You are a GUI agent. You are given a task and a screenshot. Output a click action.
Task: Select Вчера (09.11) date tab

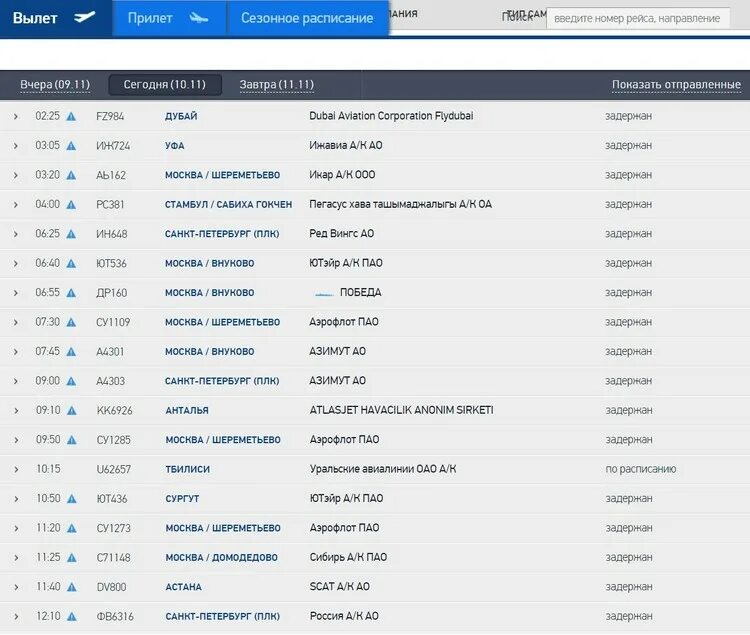(55, 85)
